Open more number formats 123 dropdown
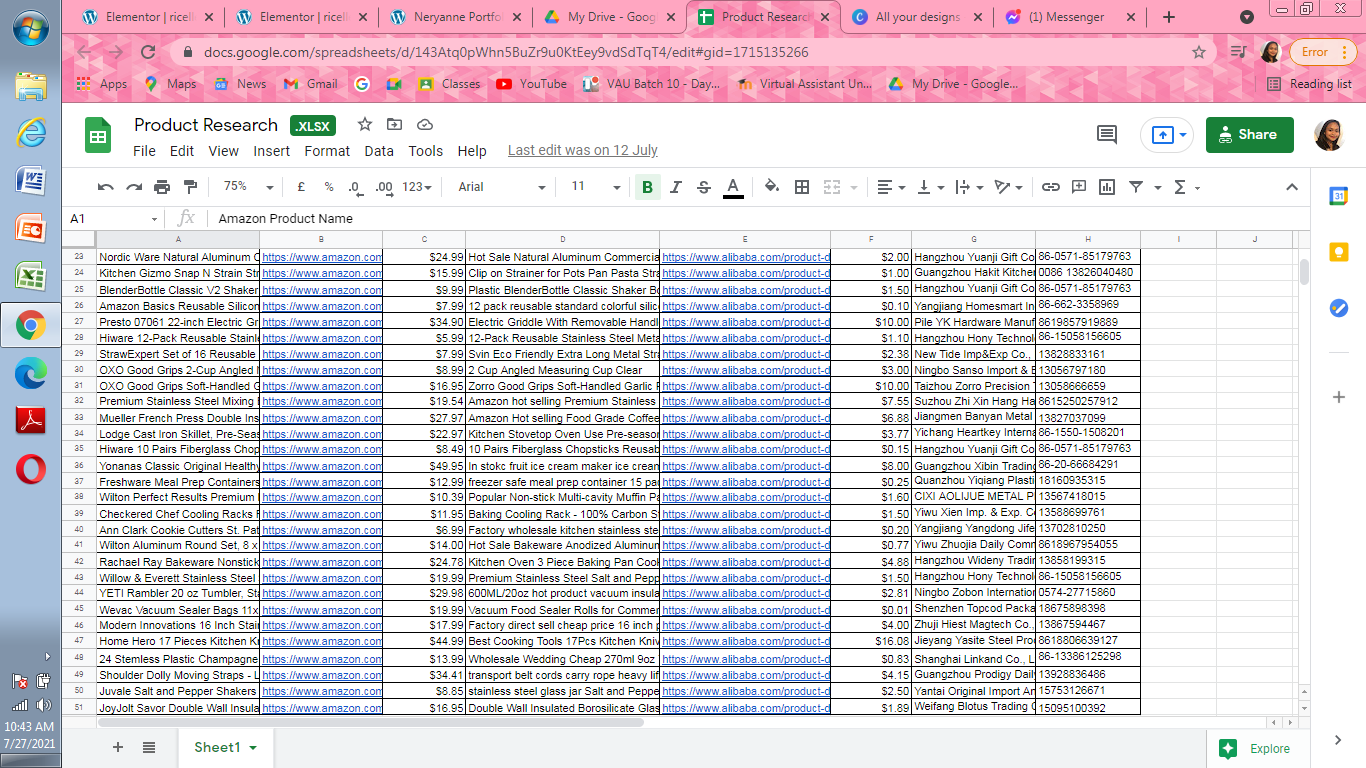 [417, 187]
